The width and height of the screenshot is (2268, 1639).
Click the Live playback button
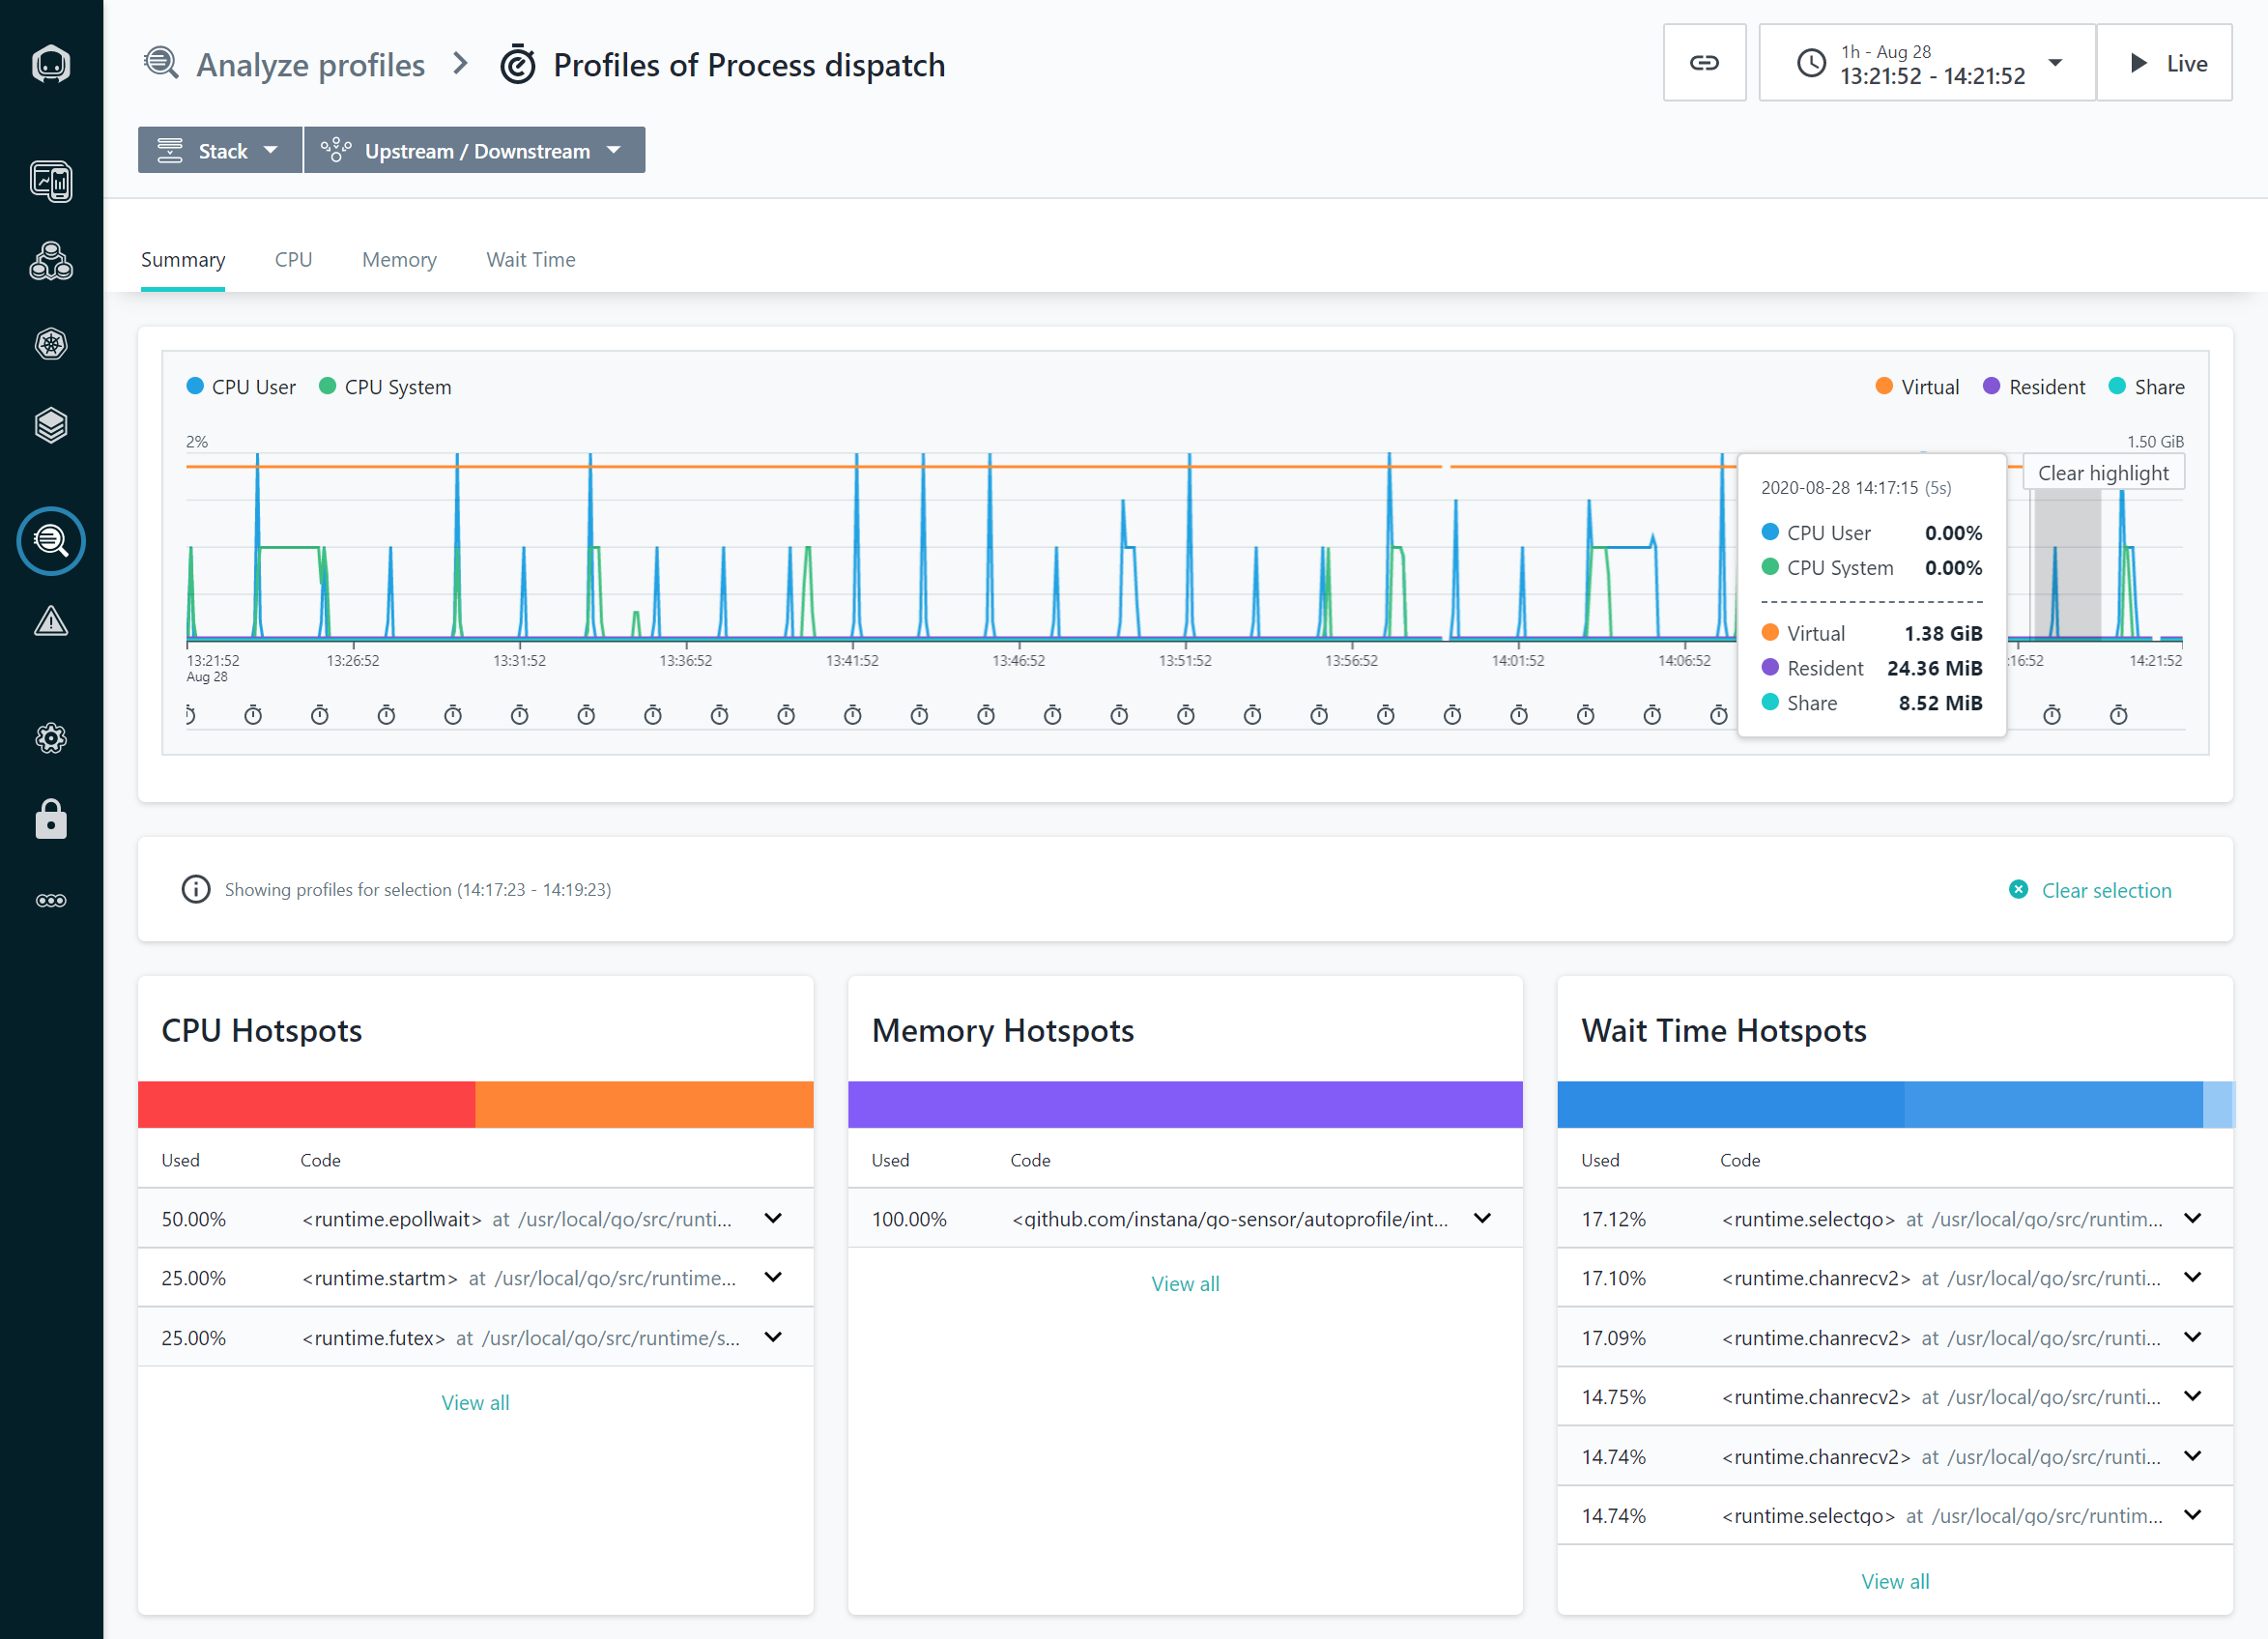(2164, 63)
